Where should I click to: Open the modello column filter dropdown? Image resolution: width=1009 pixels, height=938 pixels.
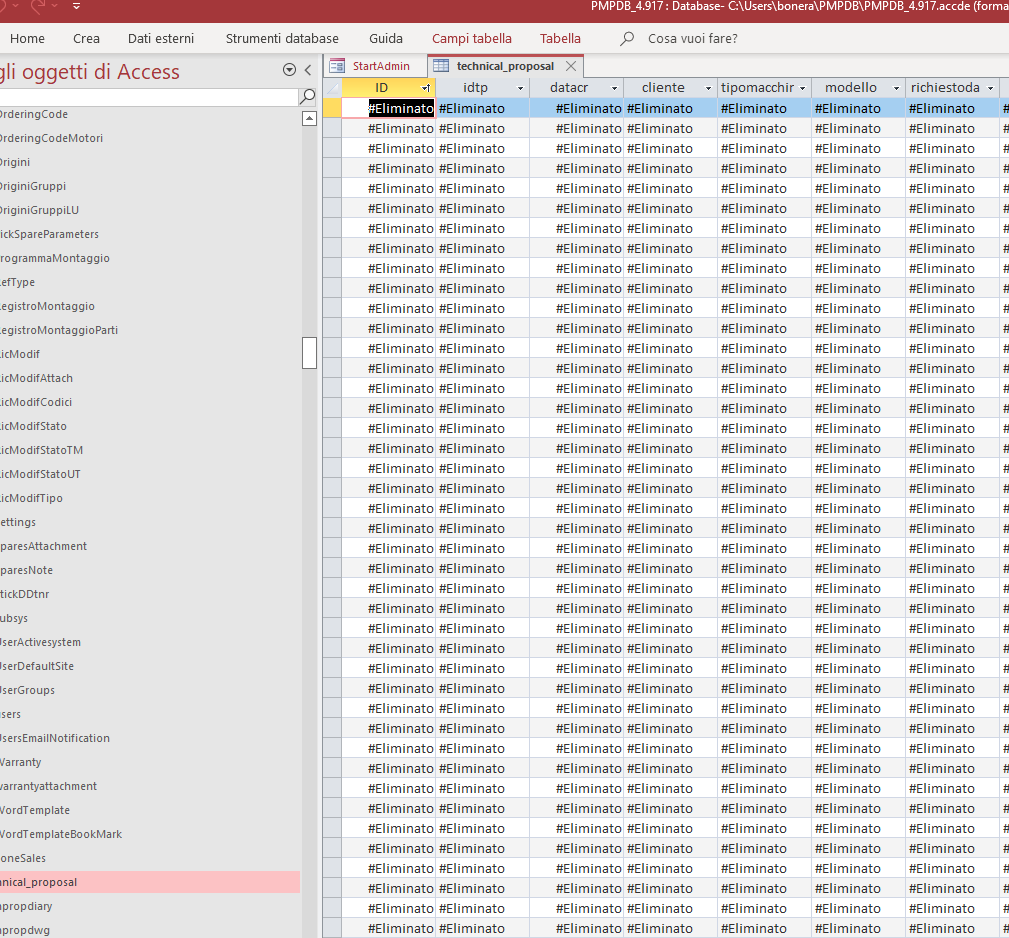[x=896, y=88]
